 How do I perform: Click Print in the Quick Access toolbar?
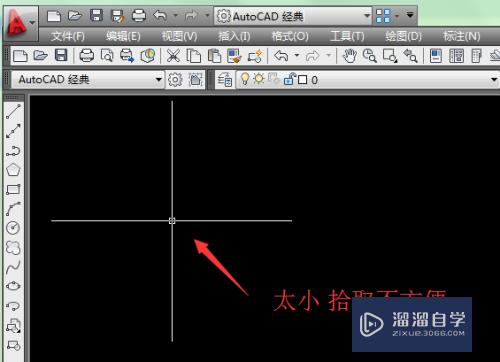(x=139, y=16)
